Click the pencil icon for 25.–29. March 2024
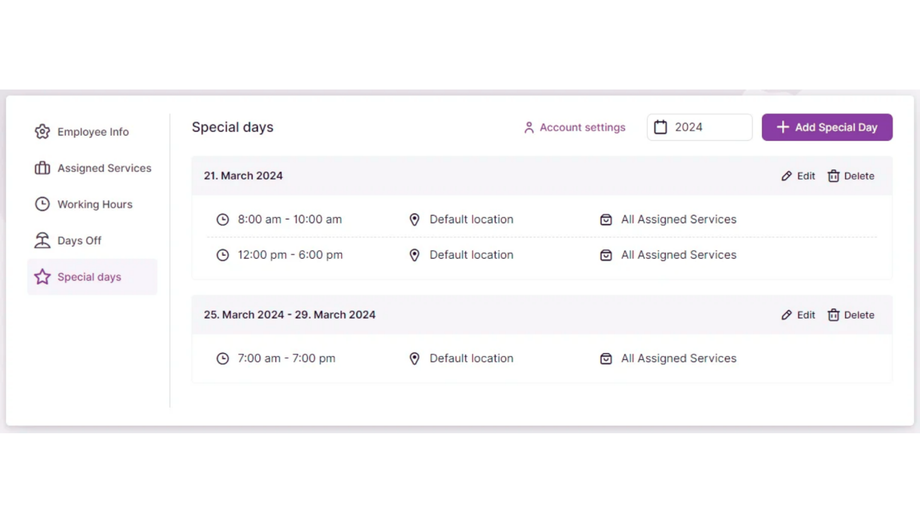The height and width of the screenshot is (517, 920). [787, 315]
